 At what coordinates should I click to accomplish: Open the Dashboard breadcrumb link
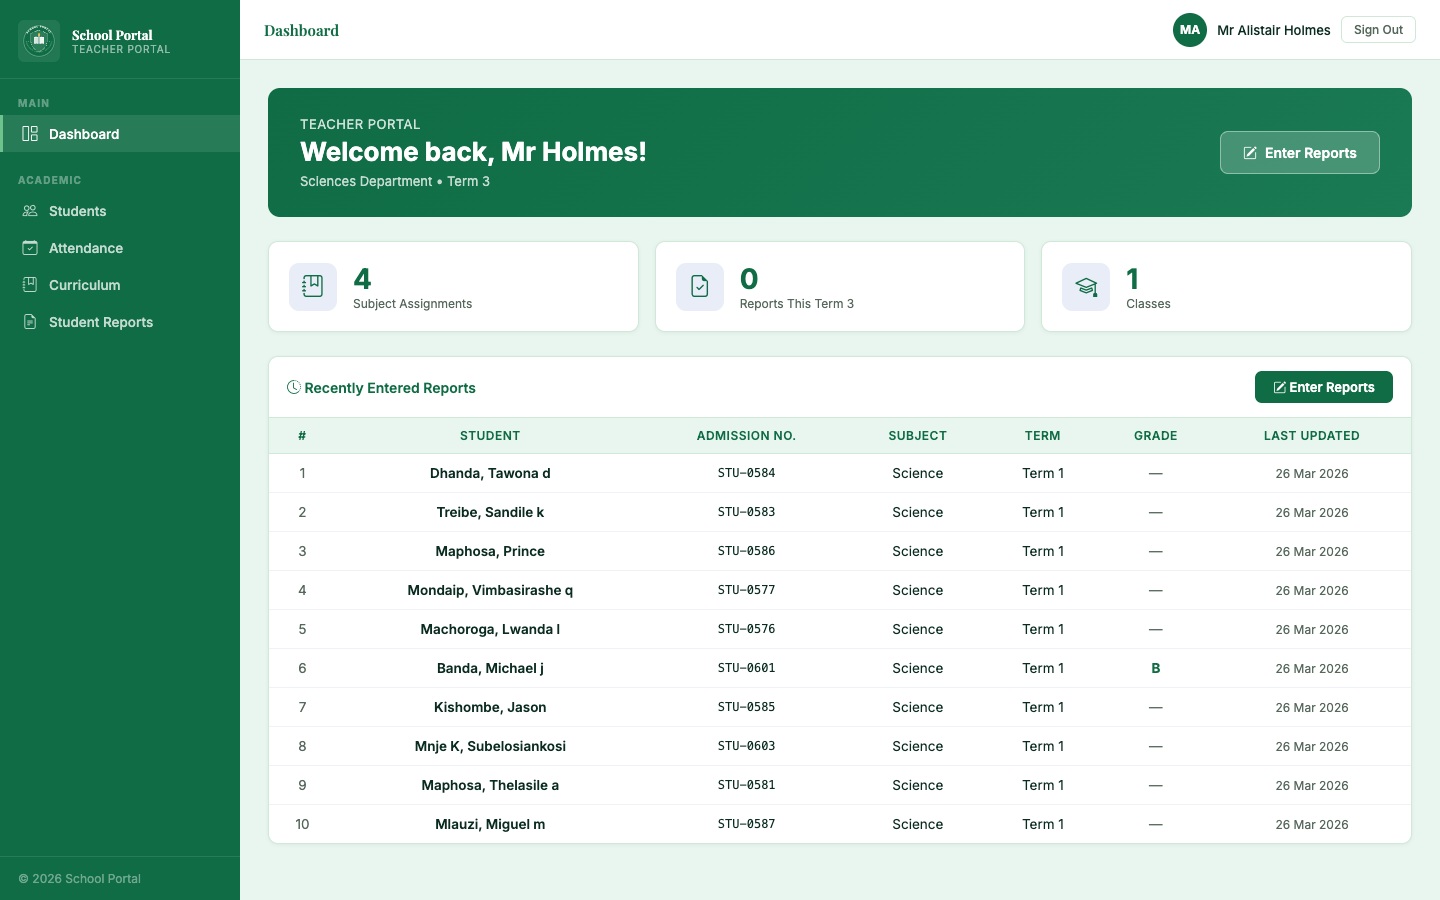[x=301, y=30]
